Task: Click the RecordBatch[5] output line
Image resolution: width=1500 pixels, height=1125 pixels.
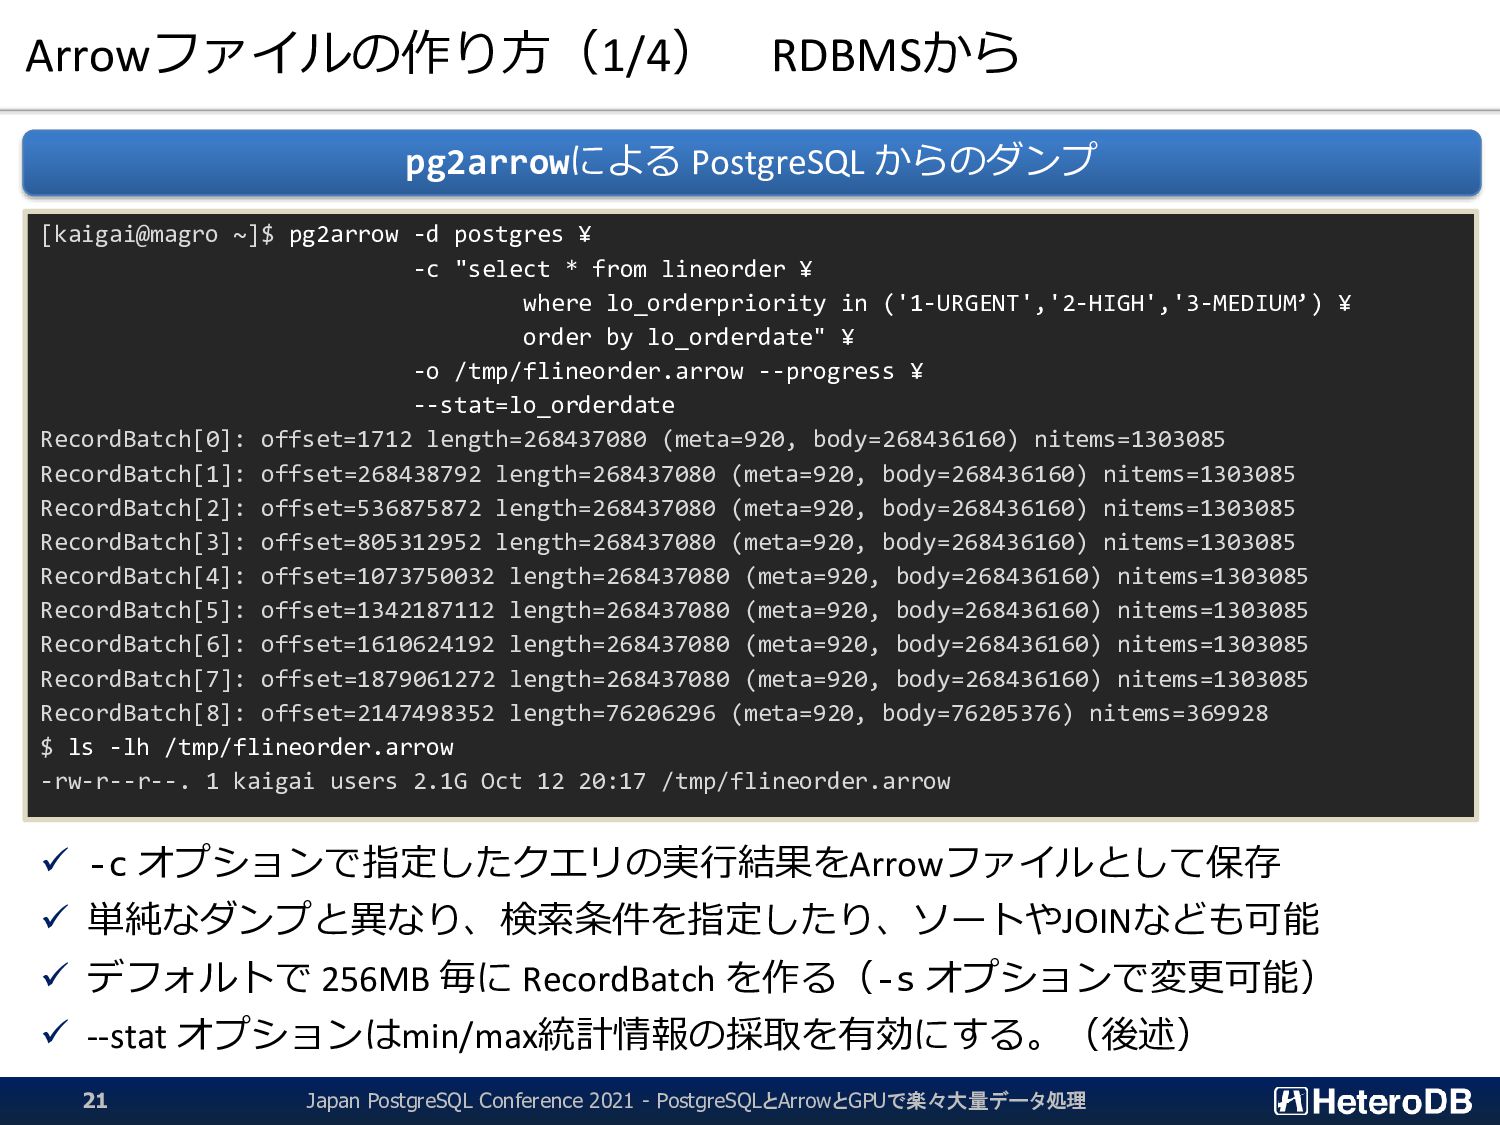Action: coord(674,610)
